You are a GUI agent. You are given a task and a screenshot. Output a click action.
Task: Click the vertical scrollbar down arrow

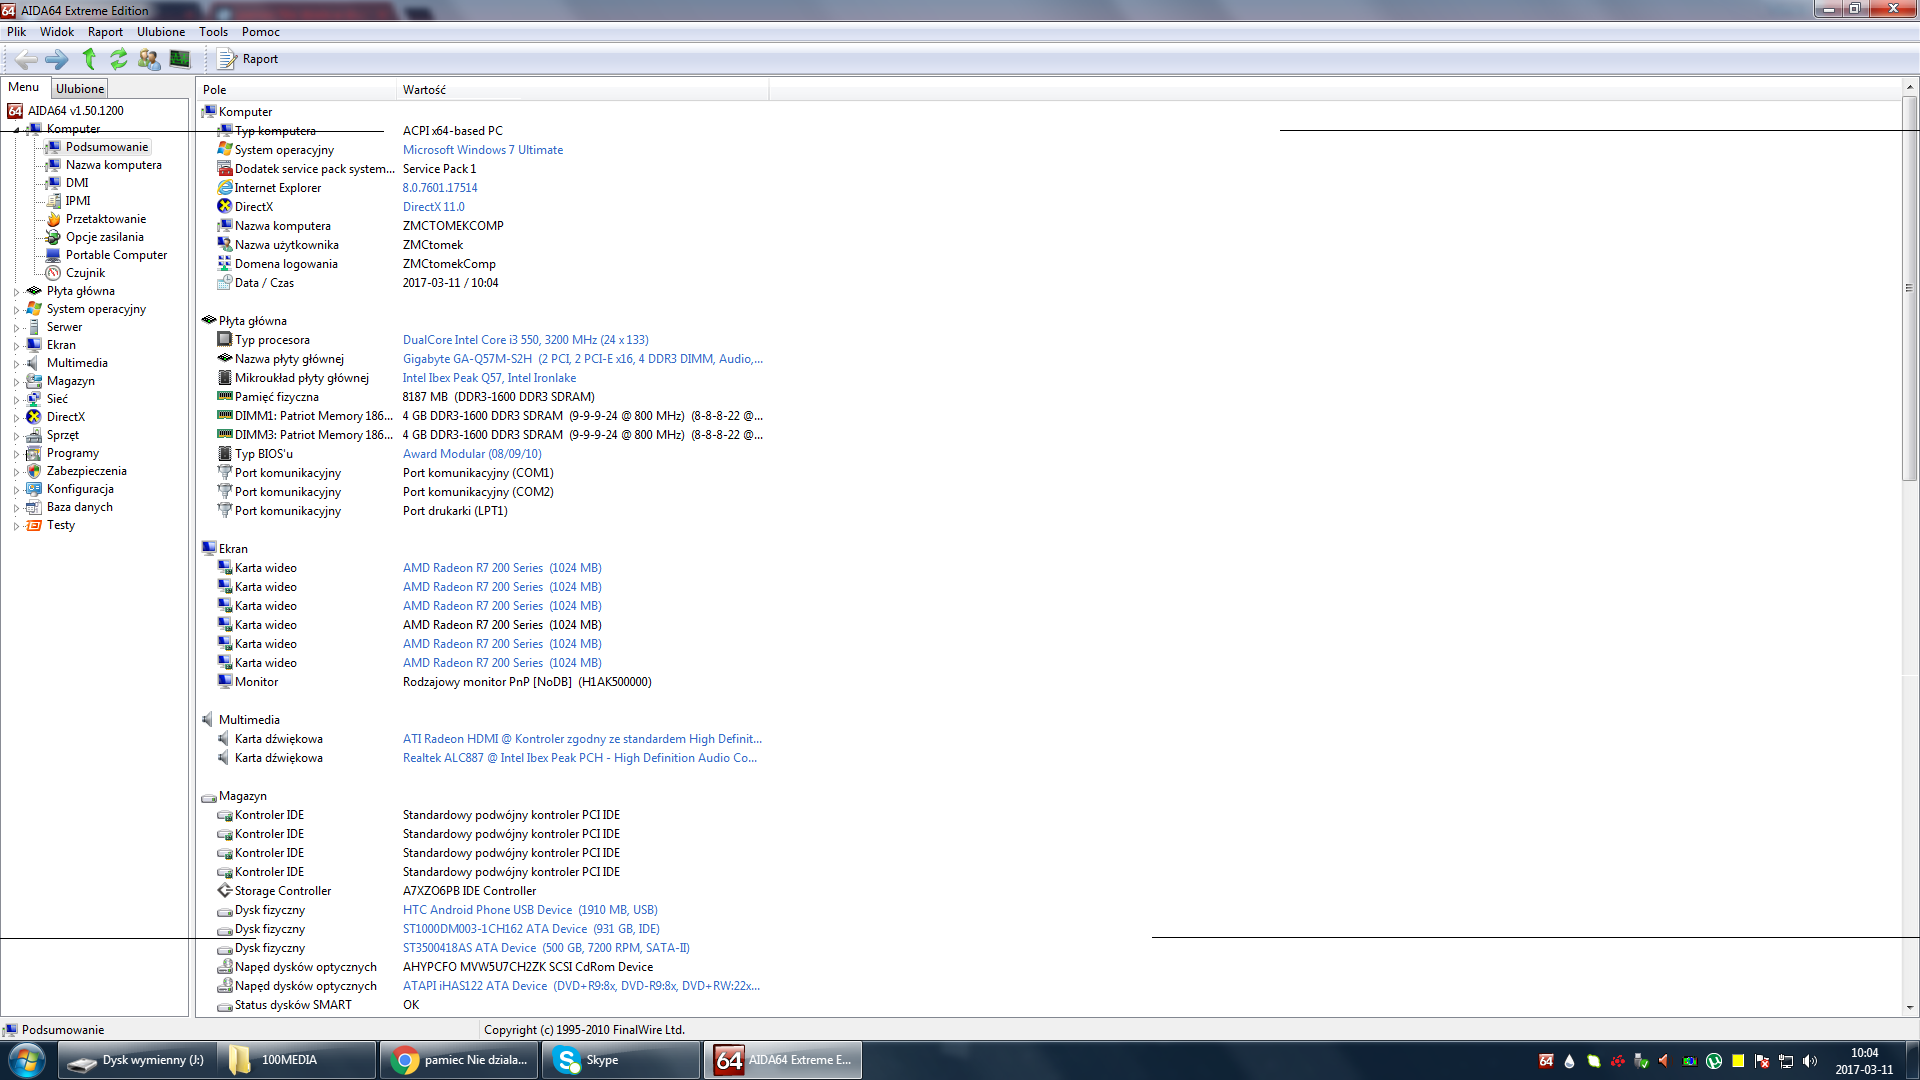click(1910, 1008)
